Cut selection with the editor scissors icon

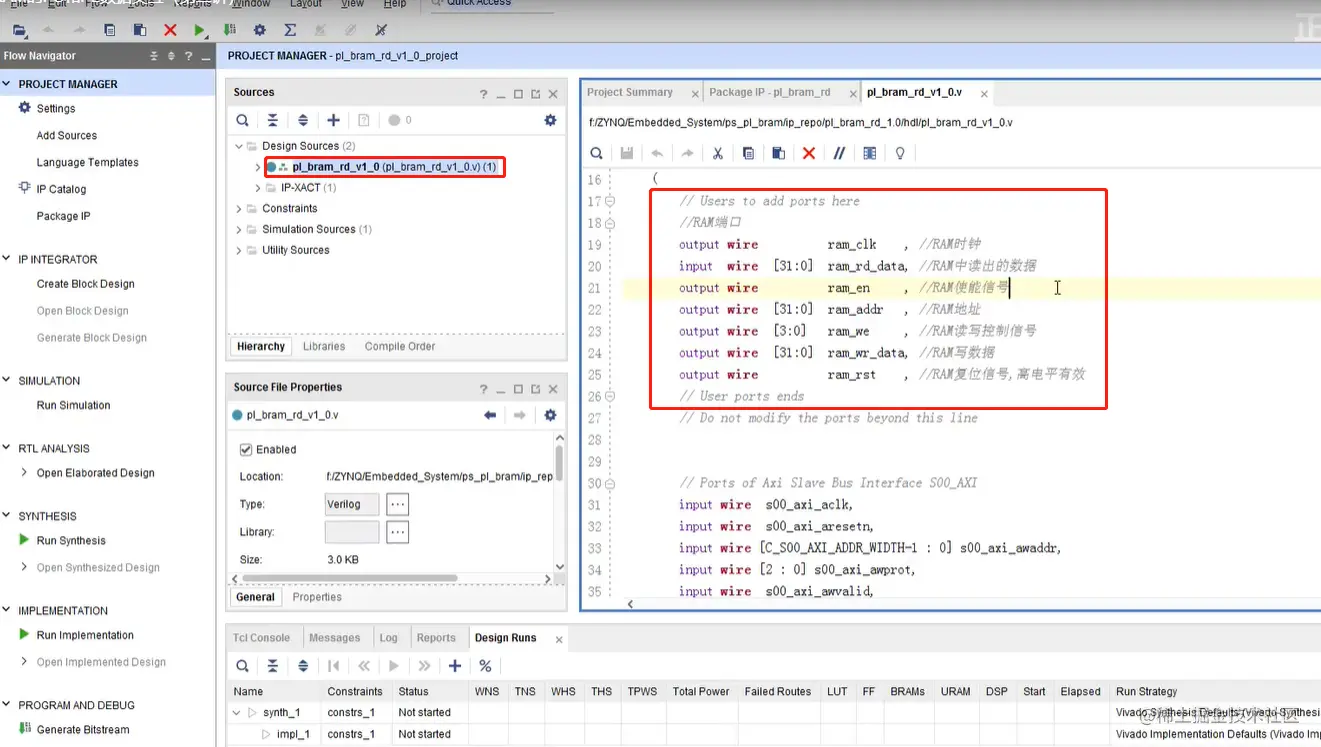pos(717,153)
